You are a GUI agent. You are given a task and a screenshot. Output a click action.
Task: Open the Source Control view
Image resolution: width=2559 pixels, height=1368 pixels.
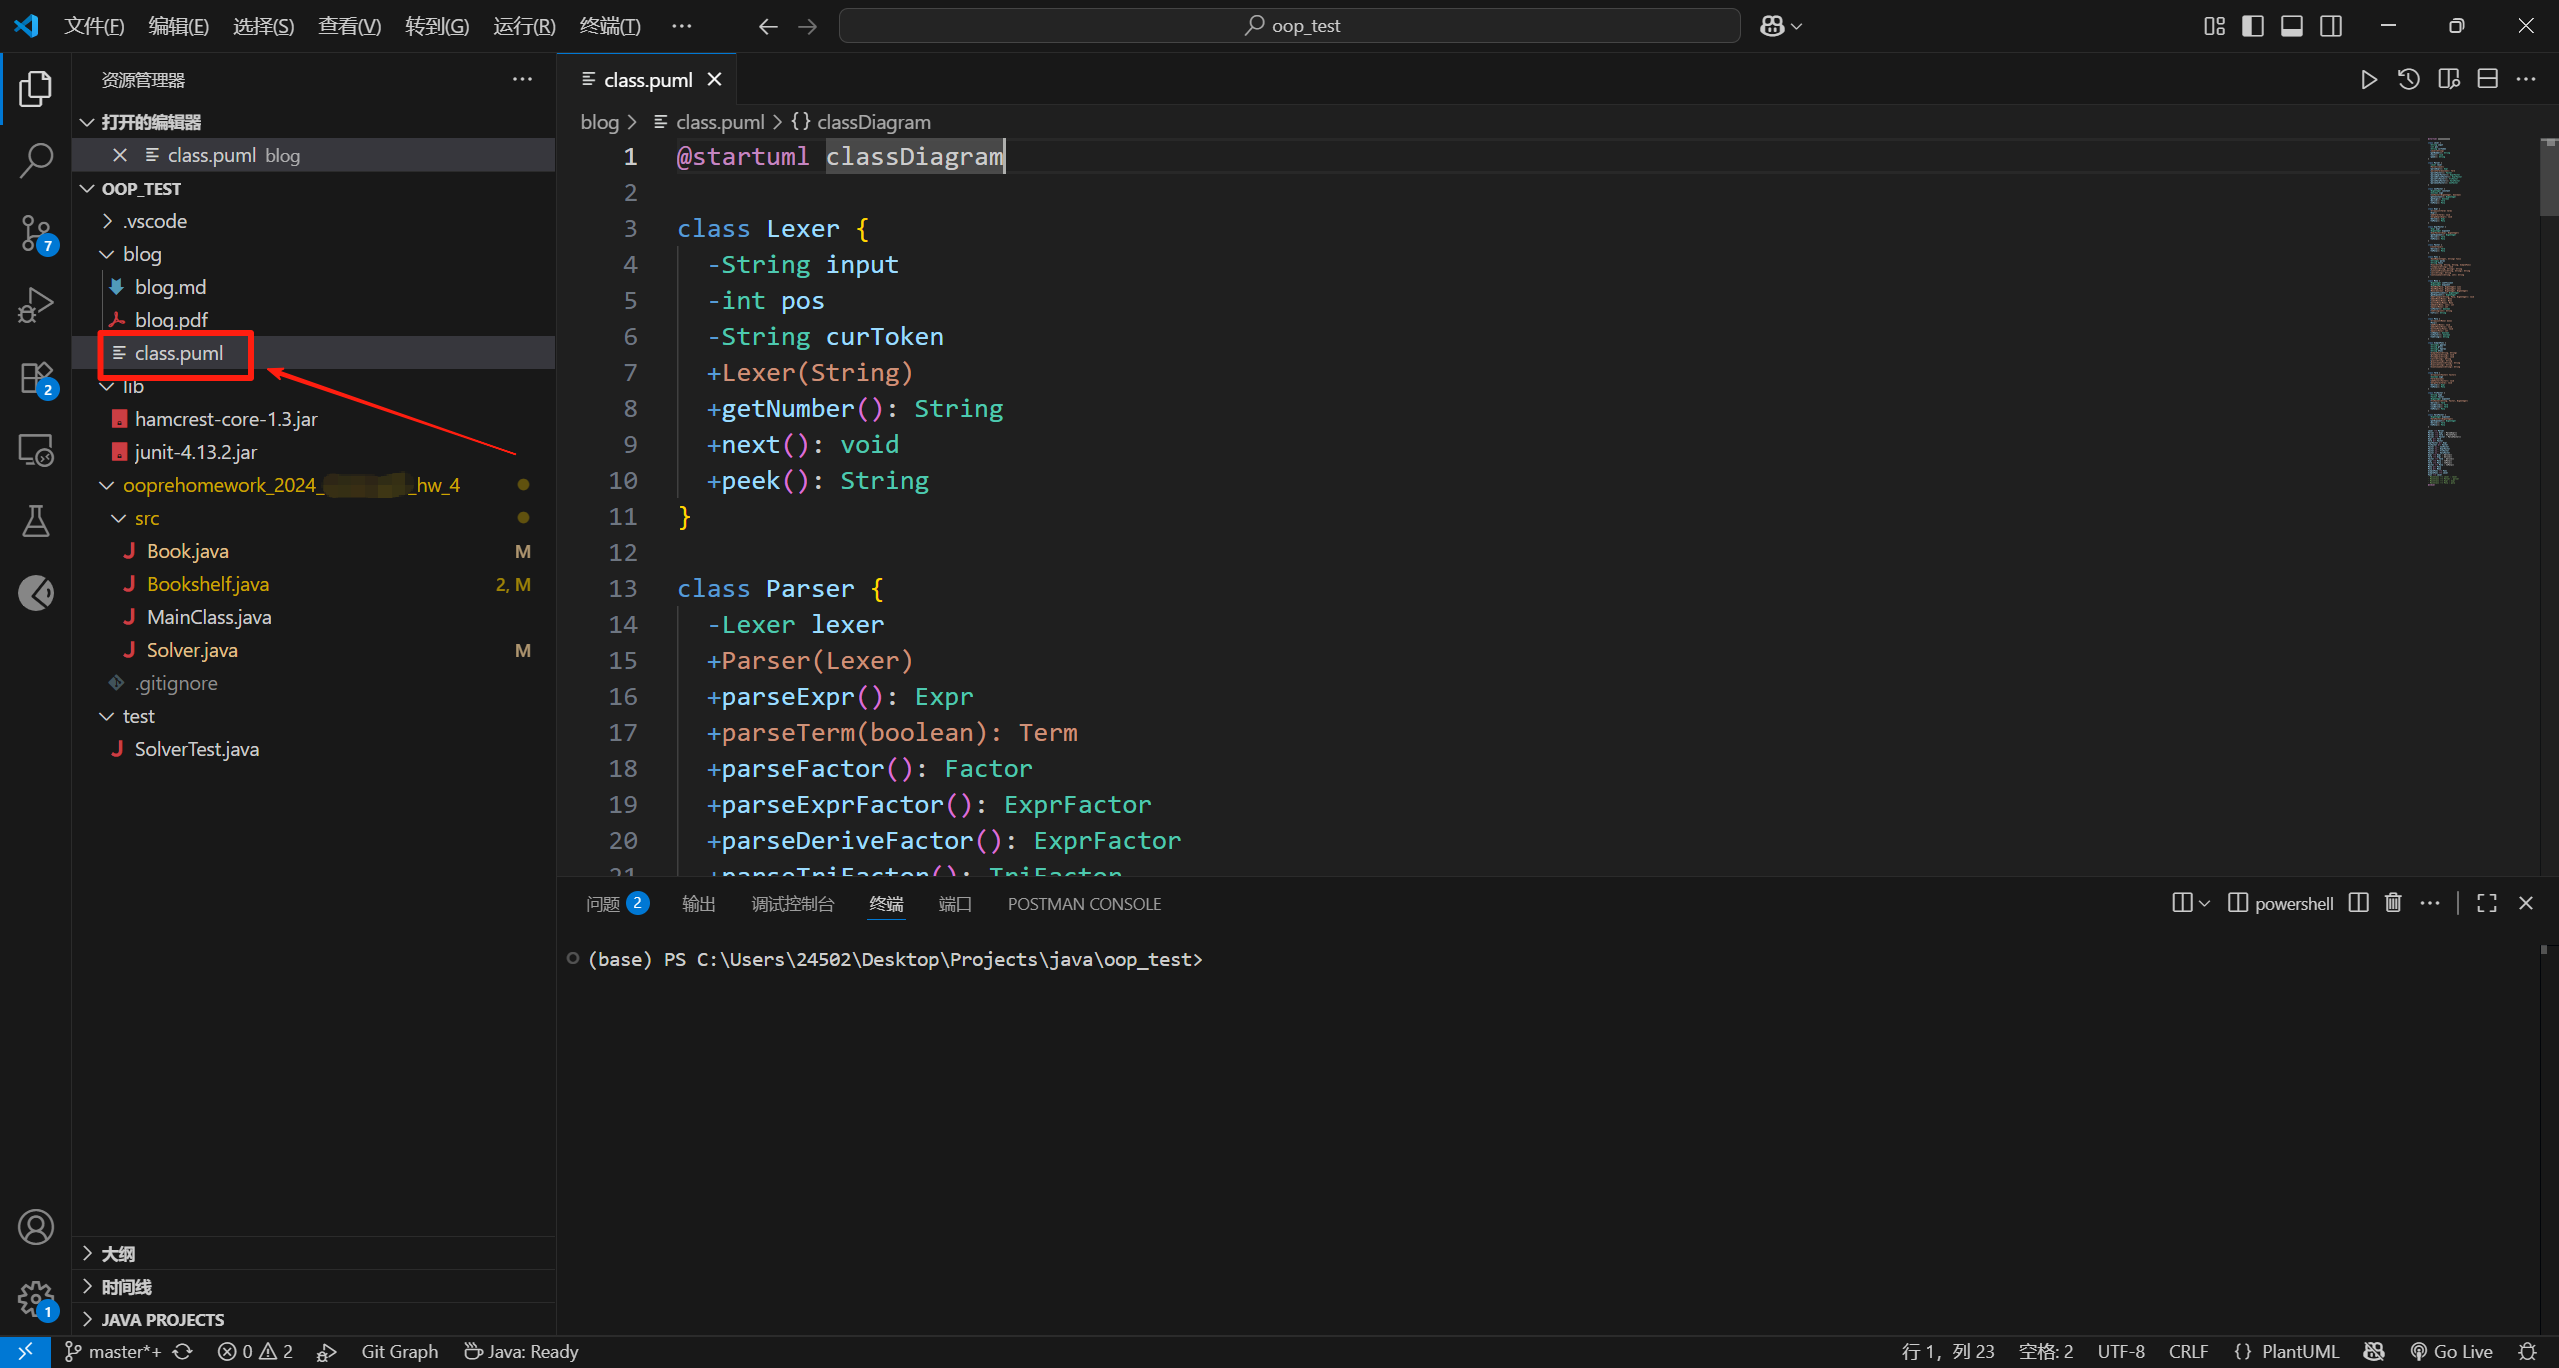[x=36, y=234]
